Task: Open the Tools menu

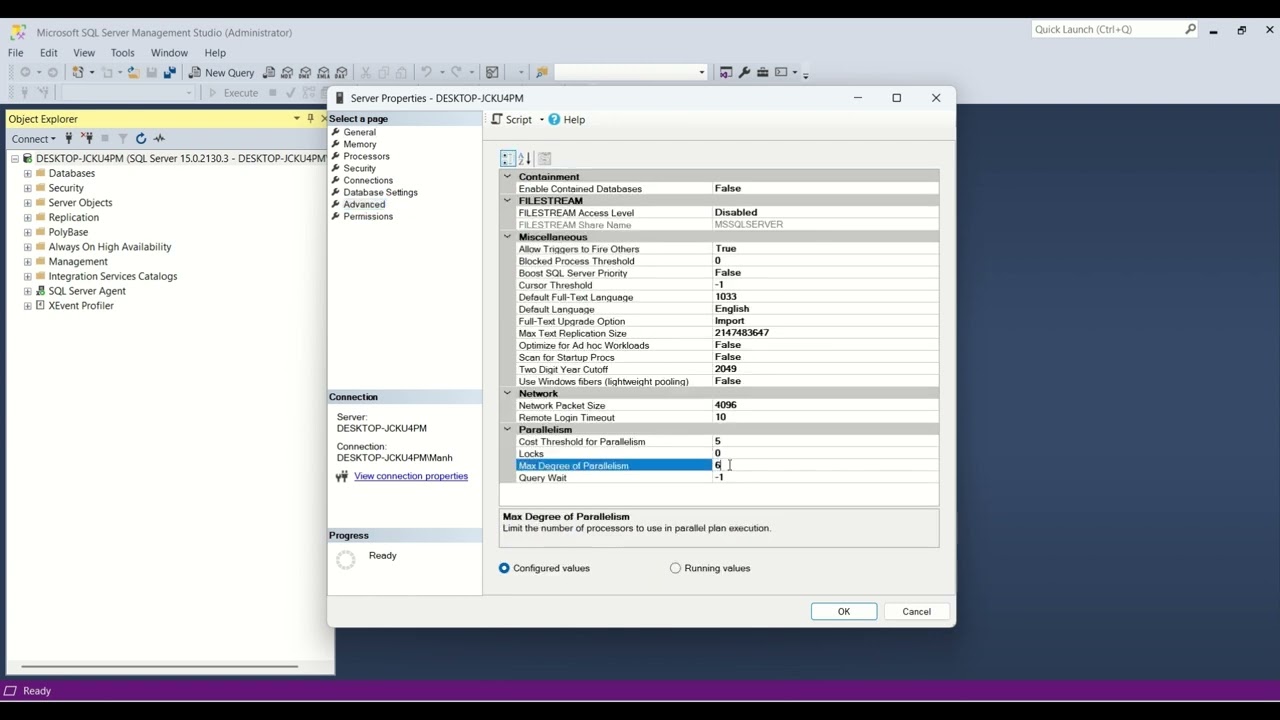Action: 123,52
